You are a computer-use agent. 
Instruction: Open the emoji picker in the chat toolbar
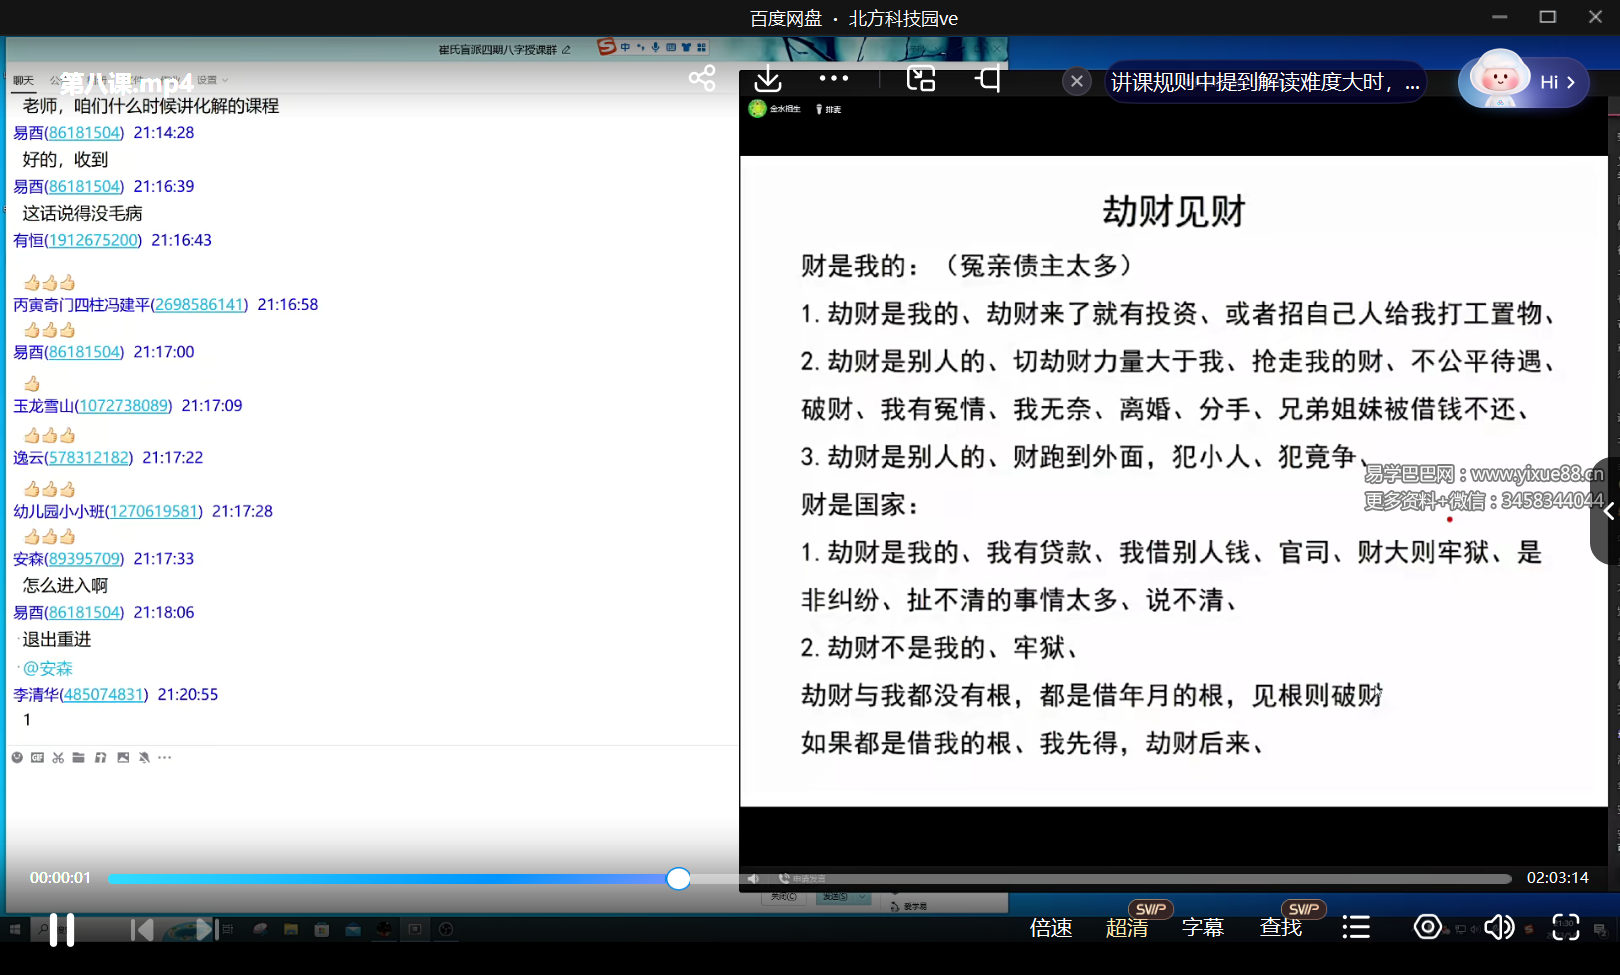pos(16,757)
